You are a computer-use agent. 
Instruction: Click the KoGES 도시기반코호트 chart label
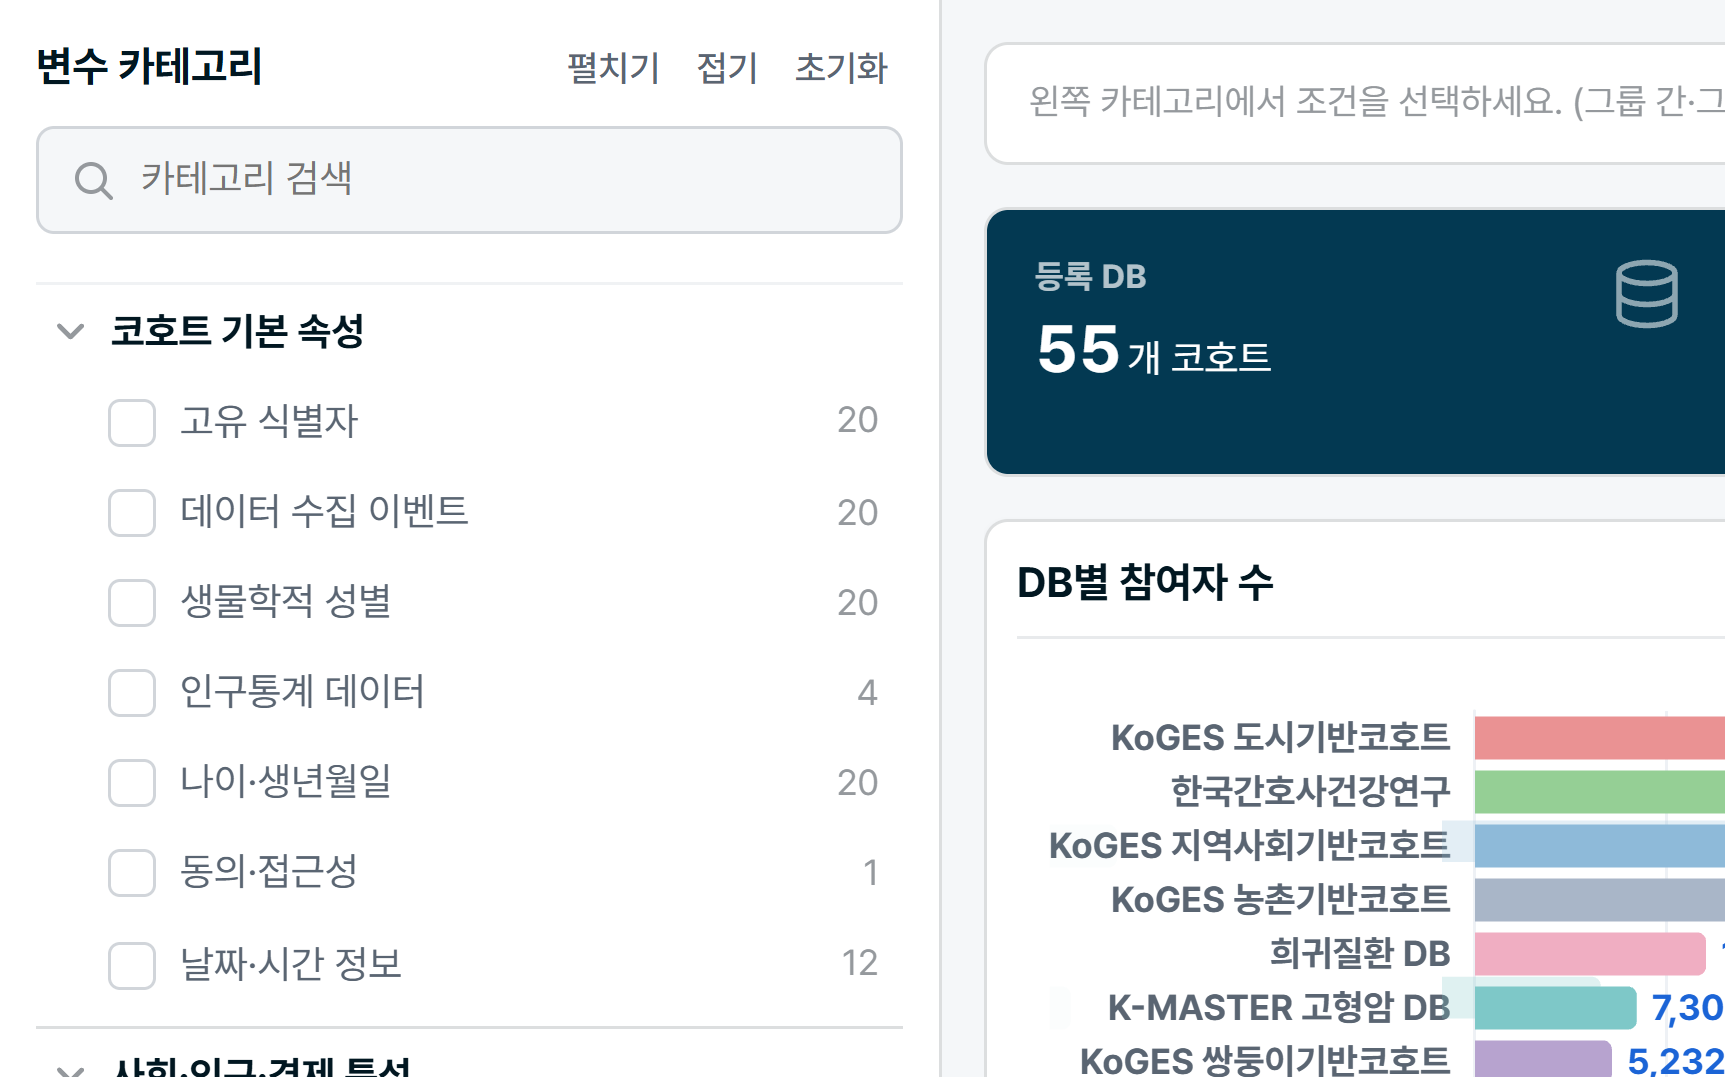click(x=1280, y=738)
